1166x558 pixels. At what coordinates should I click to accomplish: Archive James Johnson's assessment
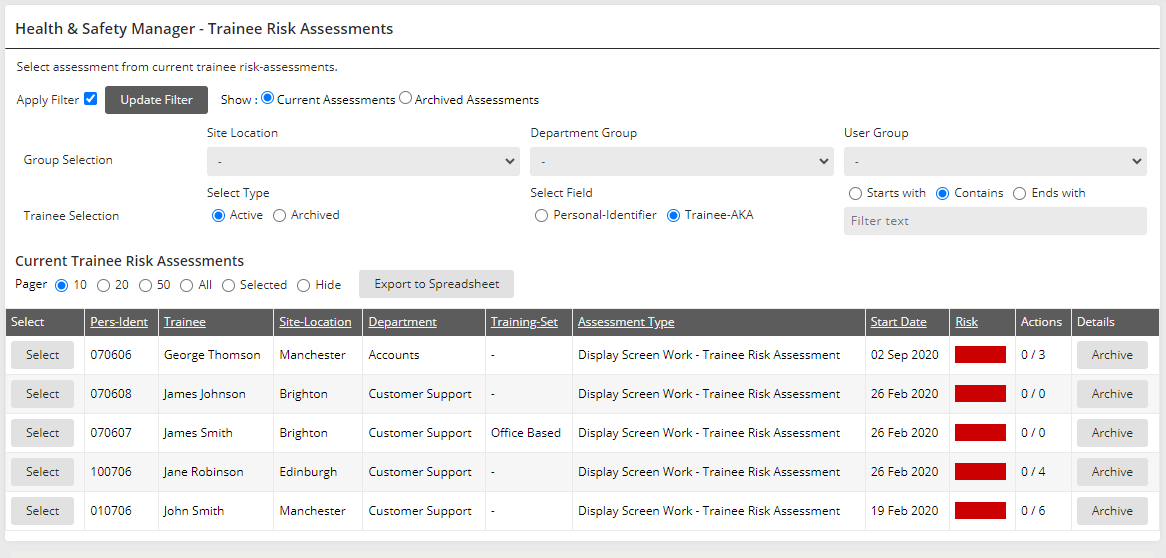coord(1112,394)
